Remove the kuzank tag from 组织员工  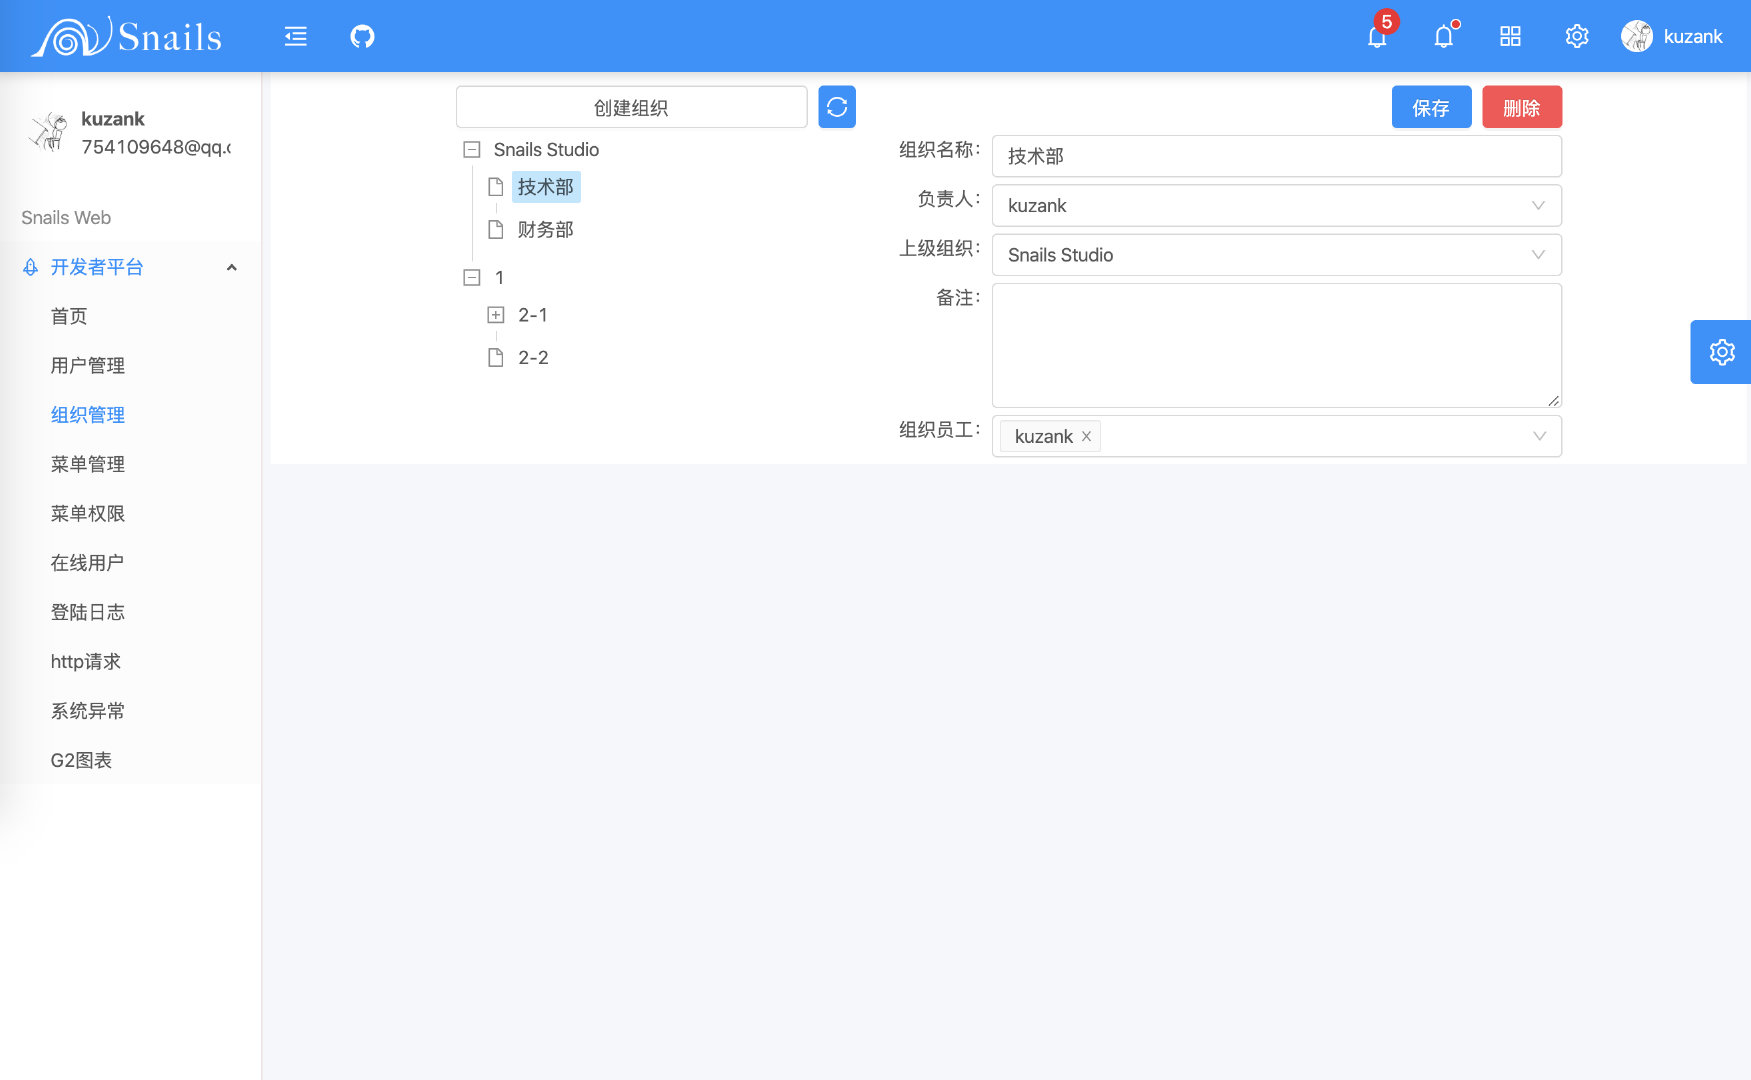[x=1086, y=437]
